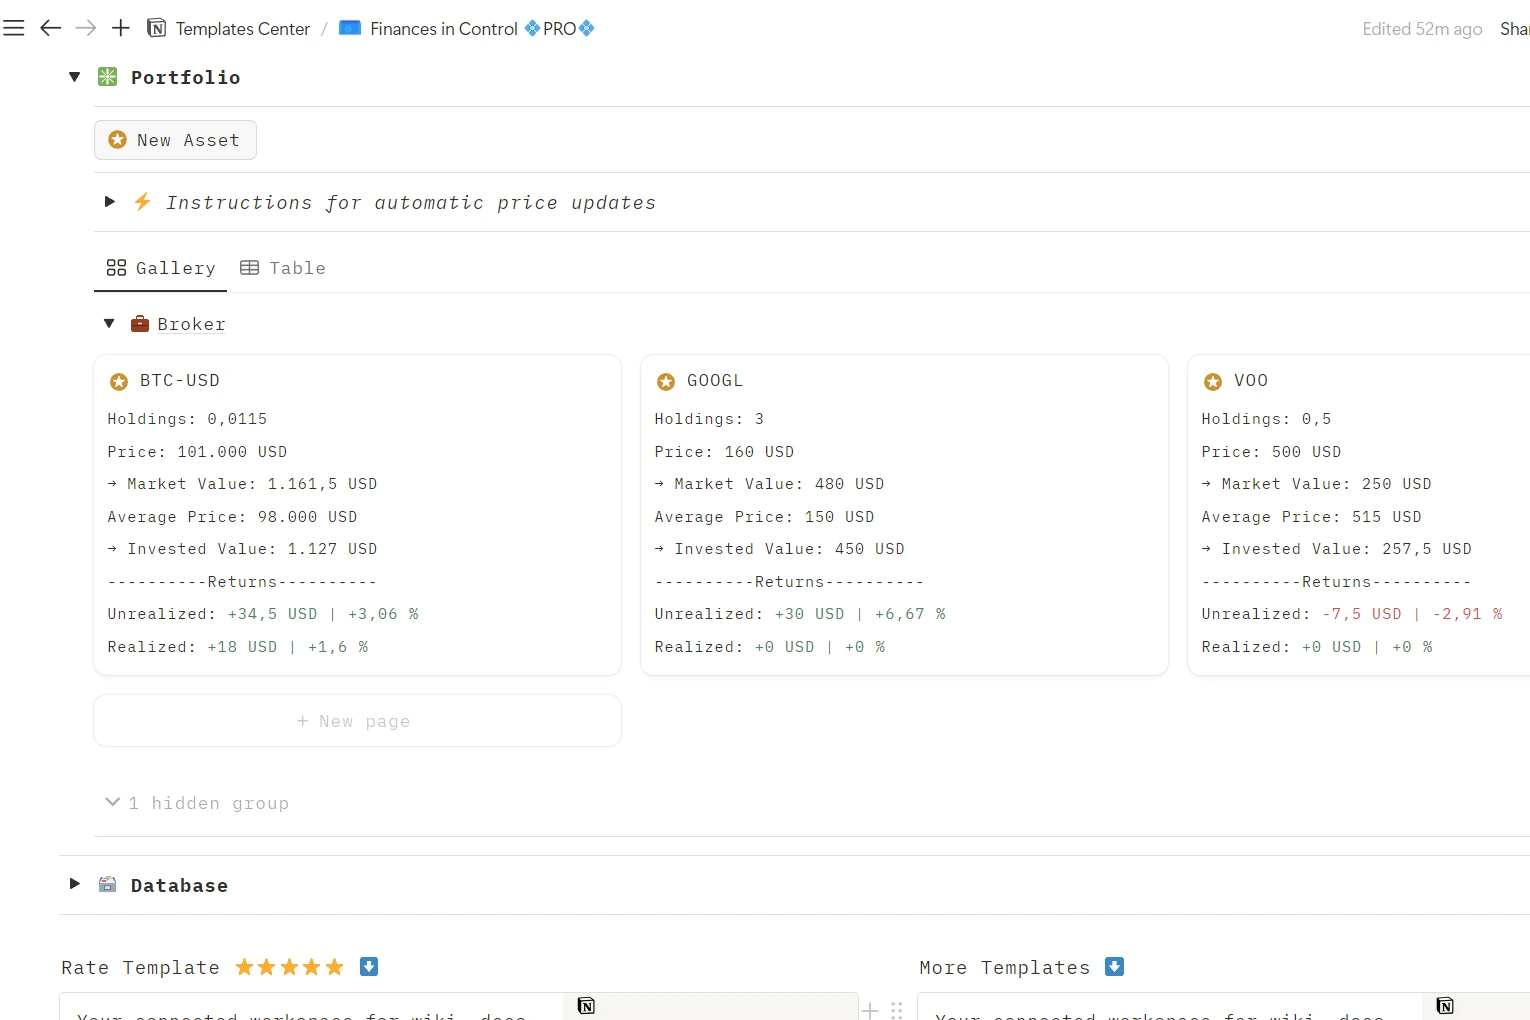Click the briefcase icon beside Broker

140,324
